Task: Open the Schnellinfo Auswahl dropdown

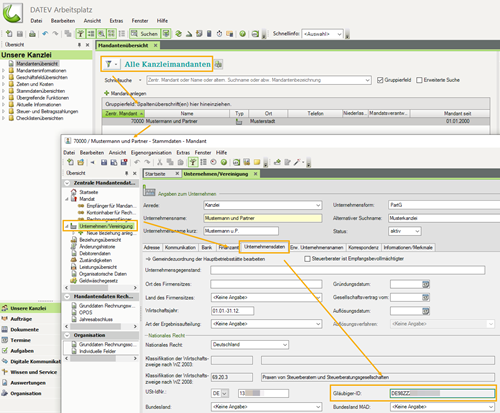Action: pos(339,34)
